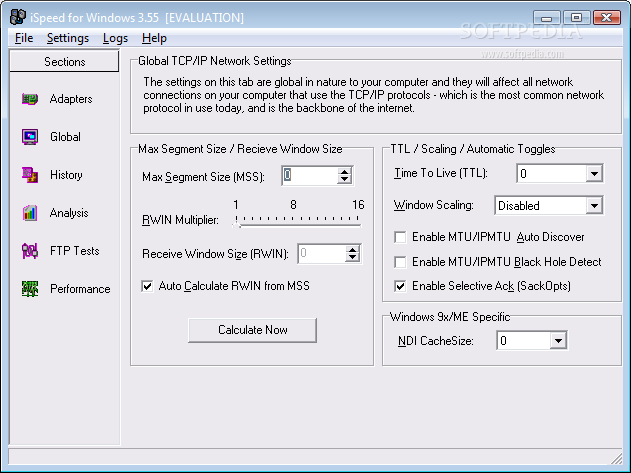Image resolution: width=631 pixels, height=473 pixels.
Task: Click the Analysis bar chart icon
Action: click(30, 213)
